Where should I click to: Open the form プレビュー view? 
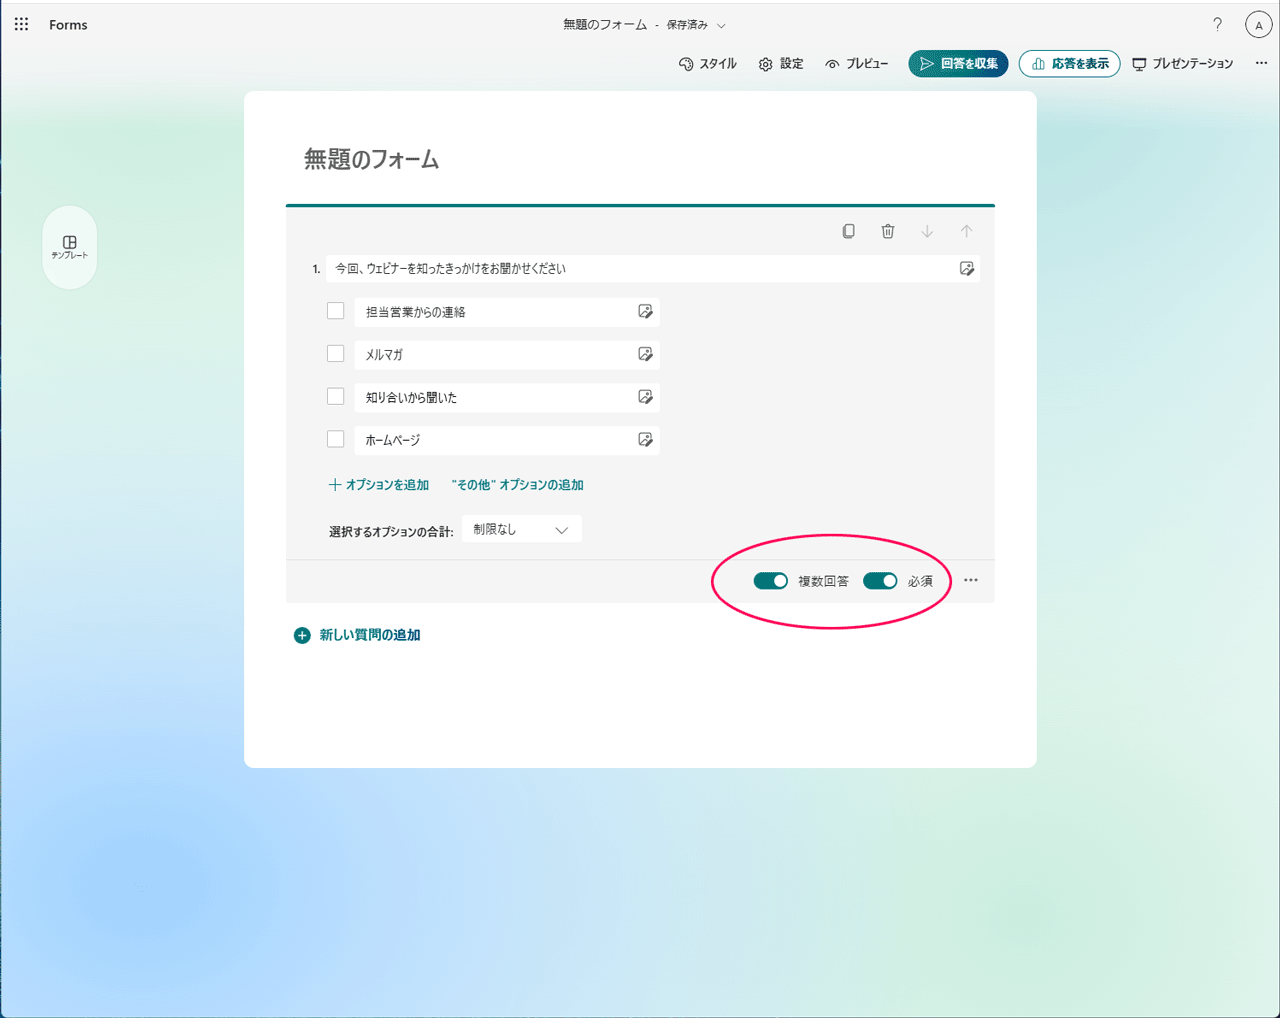coord(857,63)
